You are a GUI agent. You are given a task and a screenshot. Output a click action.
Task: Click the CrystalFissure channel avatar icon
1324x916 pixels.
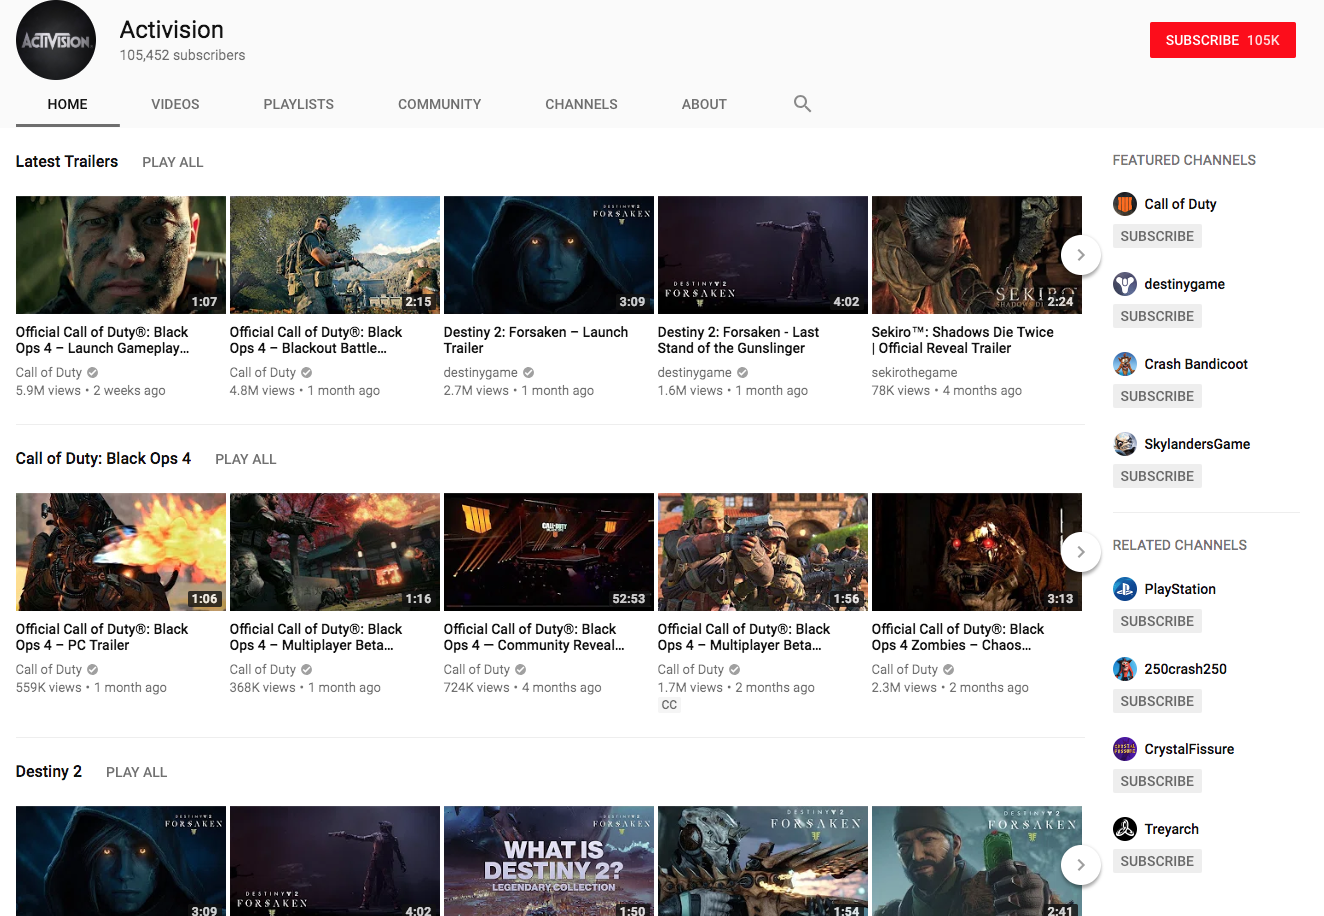click(1125, 749)
